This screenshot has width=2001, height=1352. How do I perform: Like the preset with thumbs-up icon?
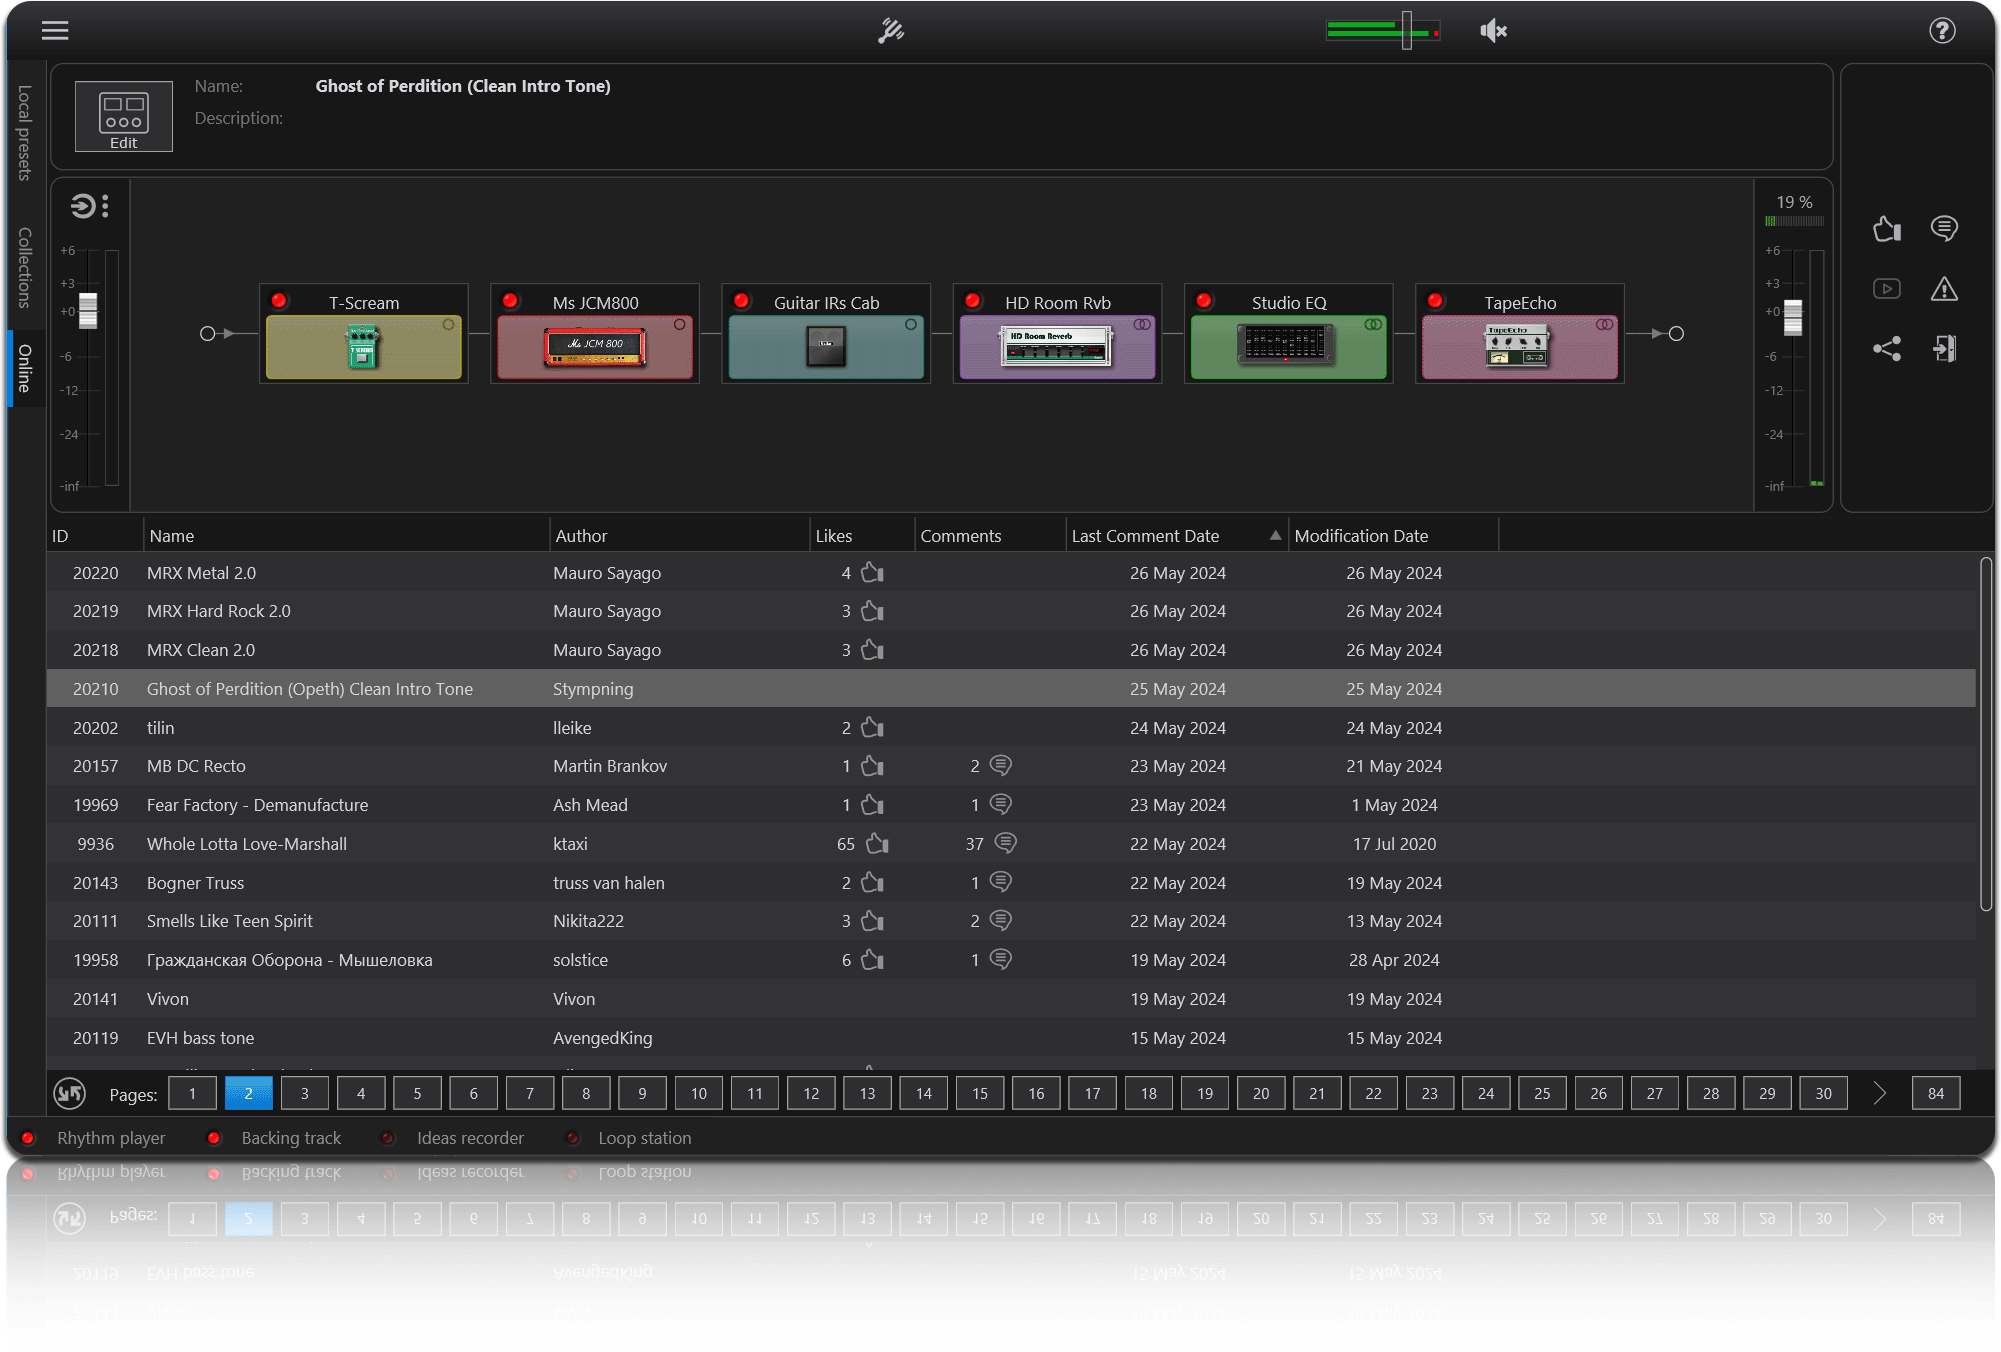tap(1886, 229)
